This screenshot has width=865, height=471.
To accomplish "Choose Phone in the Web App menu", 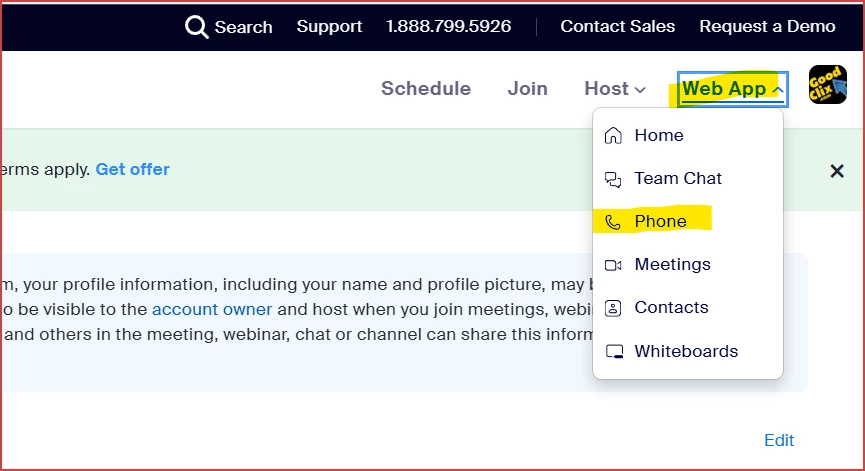I will pyautogui.click(x=688, y=222).
